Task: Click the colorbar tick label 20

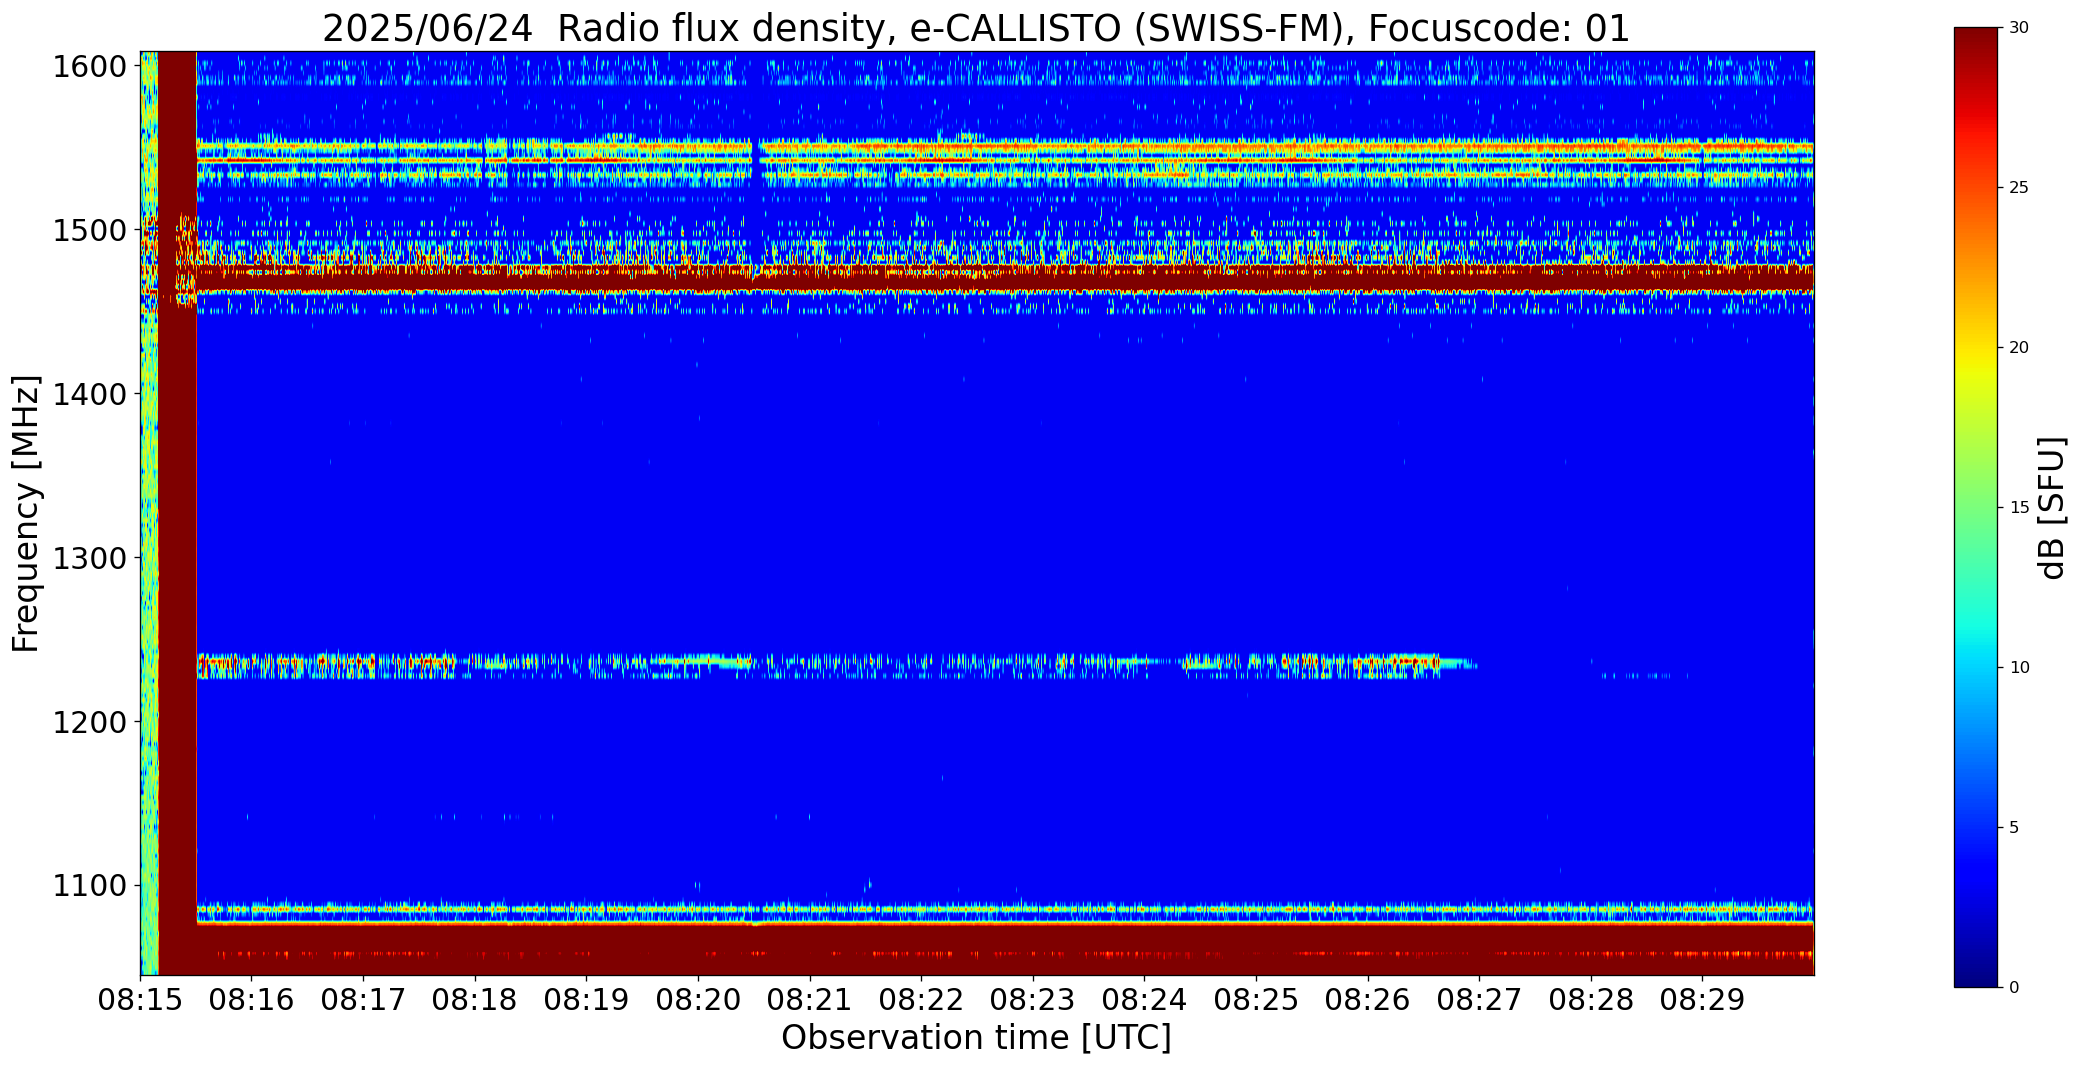Action: point(2019,348)
